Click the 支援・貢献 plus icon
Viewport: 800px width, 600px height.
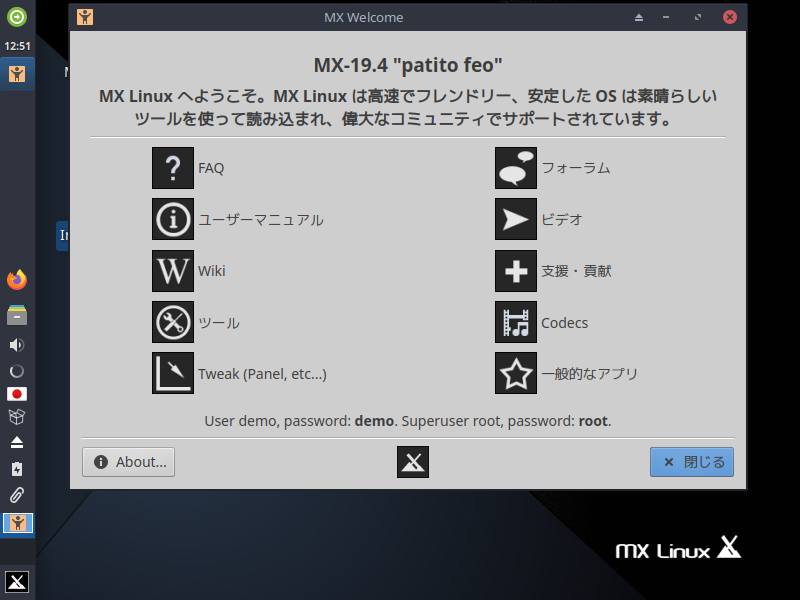(x=516, y=271)
